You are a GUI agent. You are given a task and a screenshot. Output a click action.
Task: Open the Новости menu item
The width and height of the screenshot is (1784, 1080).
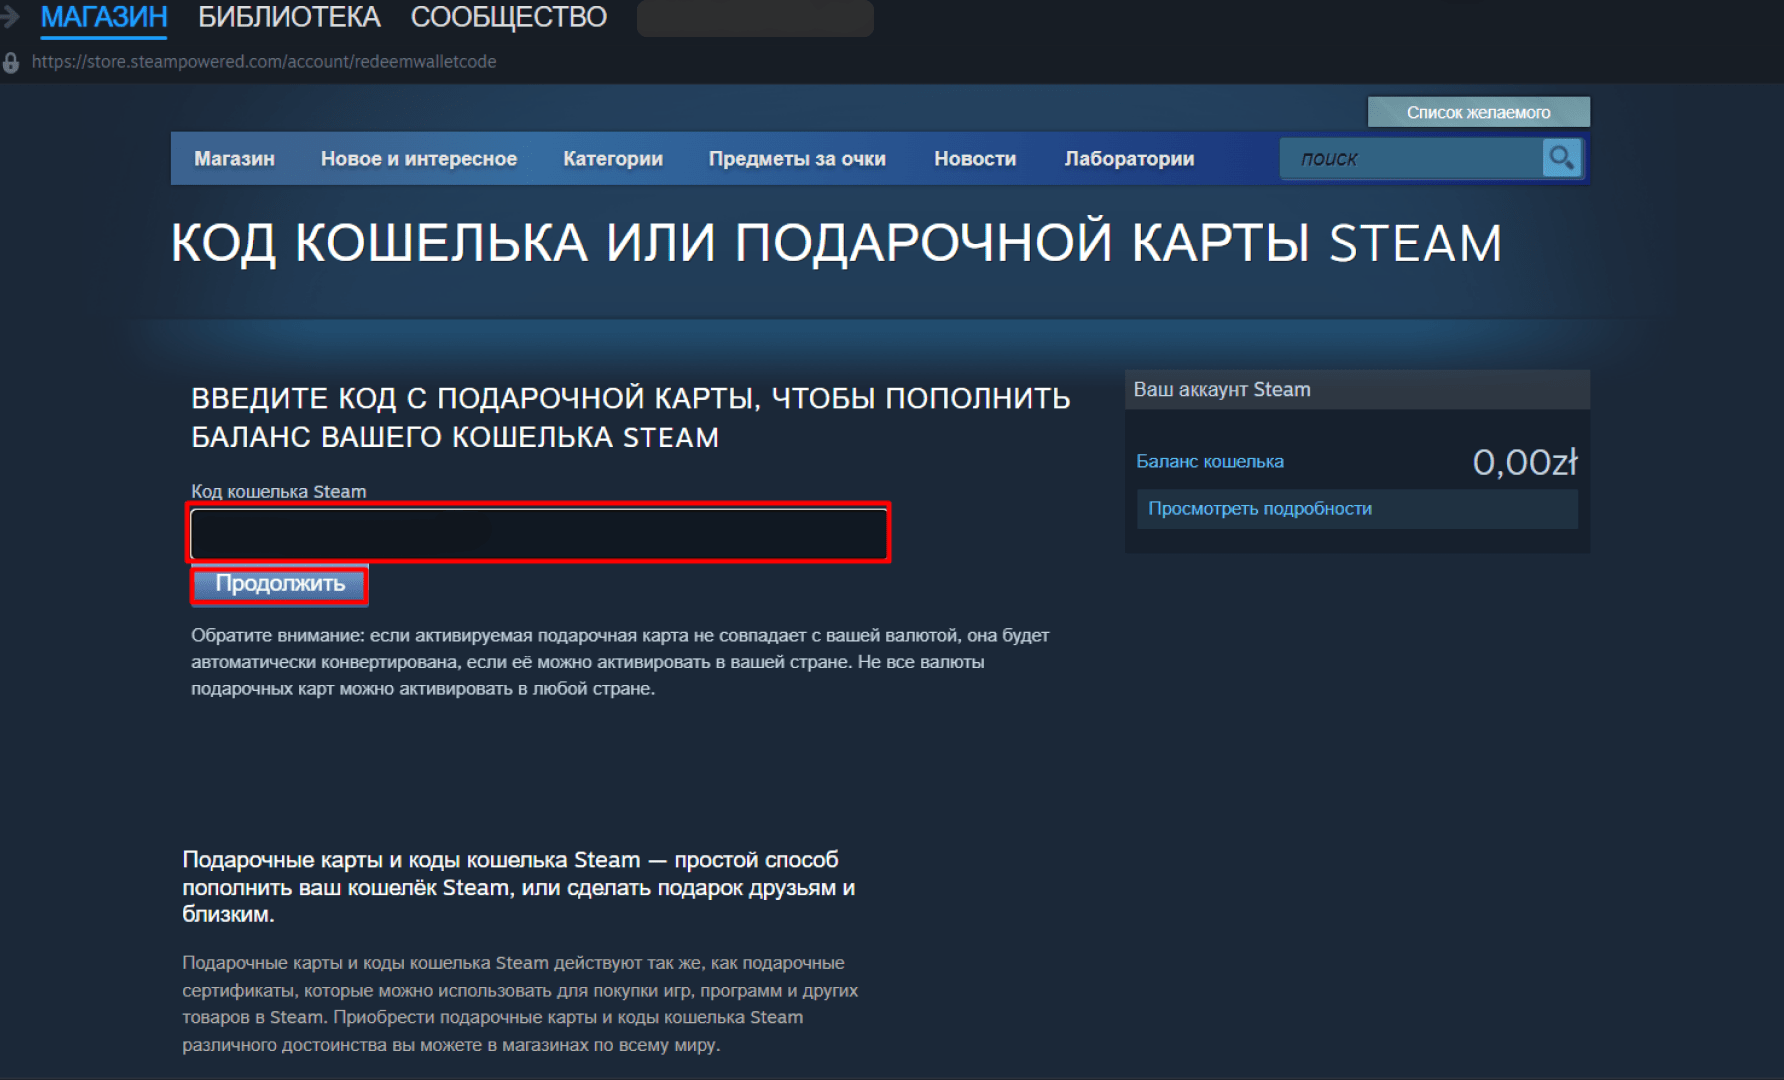[975, 159]
